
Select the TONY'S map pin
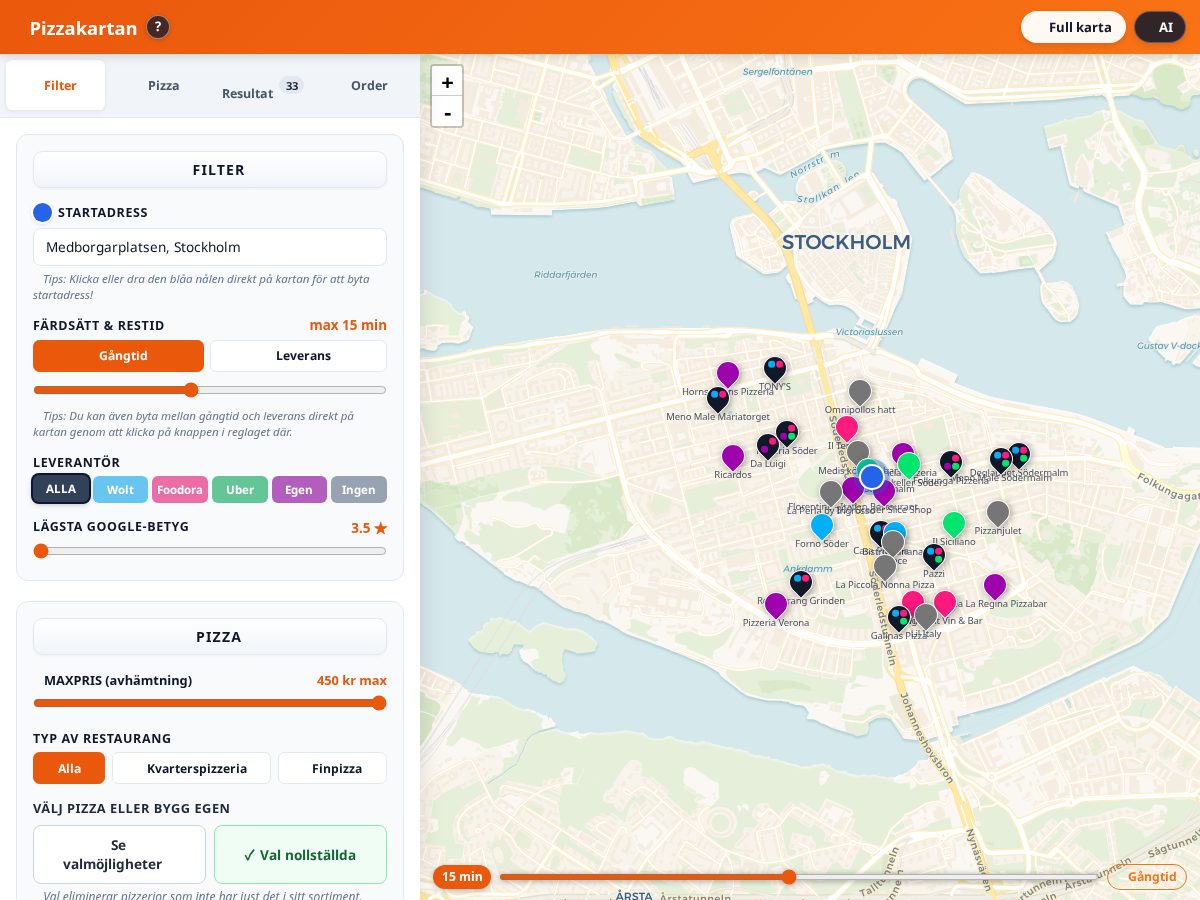click(775, 370)
